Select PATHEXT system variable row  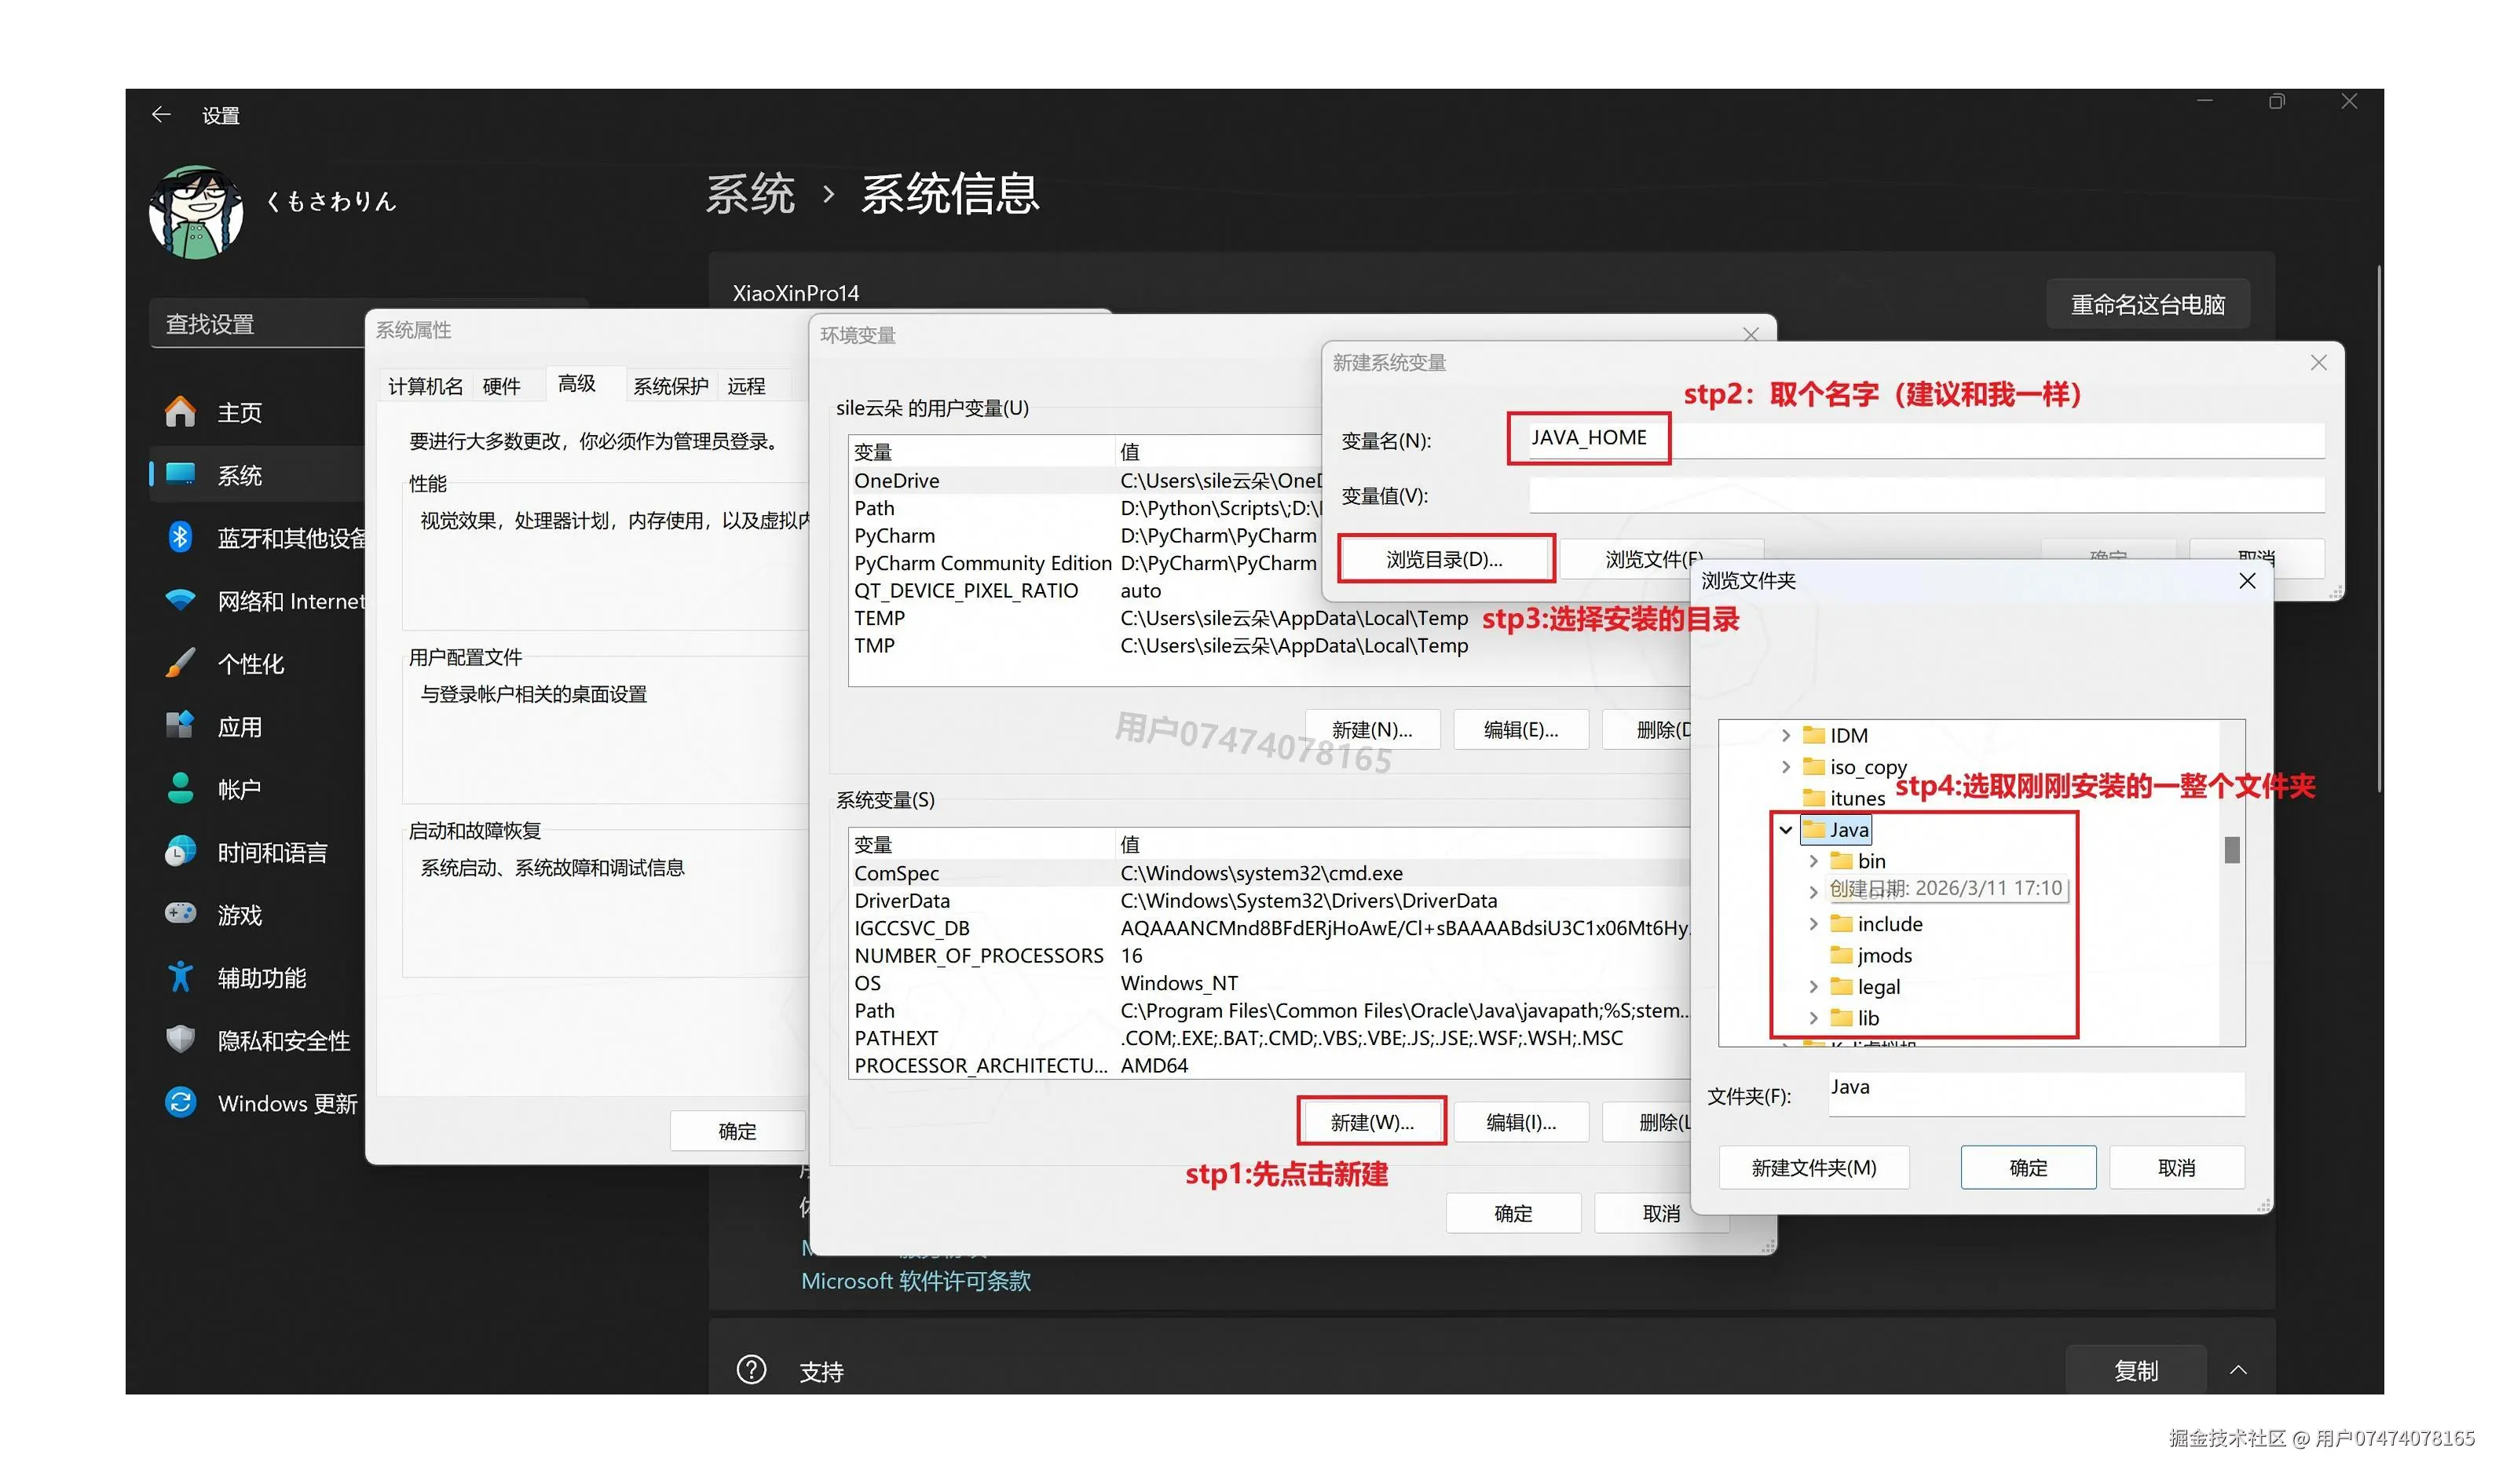1268,1038
